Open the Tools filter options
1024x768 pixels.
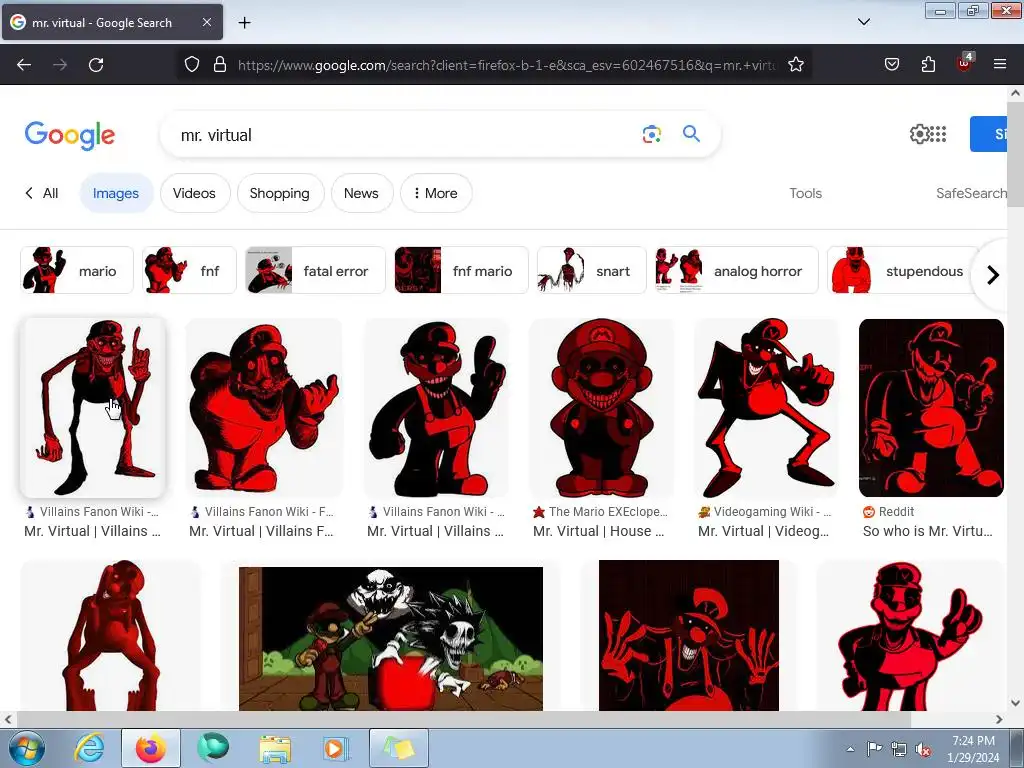coord(805,193)
